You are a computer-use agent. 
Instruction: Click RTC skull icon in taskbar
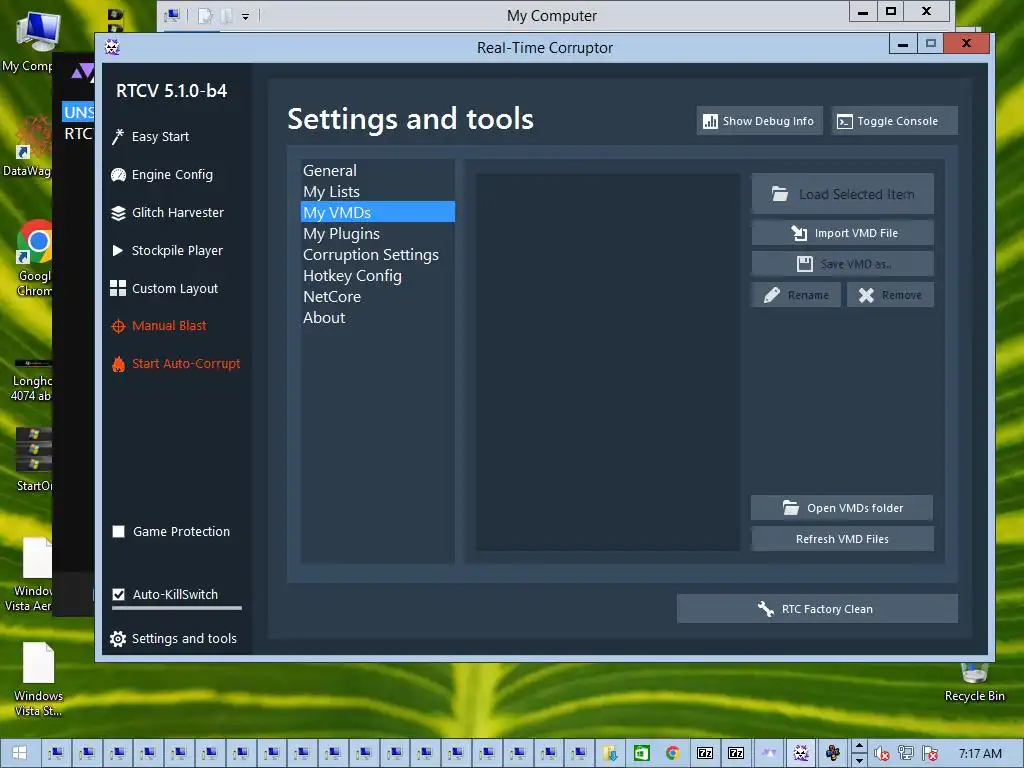click(801, 753)
